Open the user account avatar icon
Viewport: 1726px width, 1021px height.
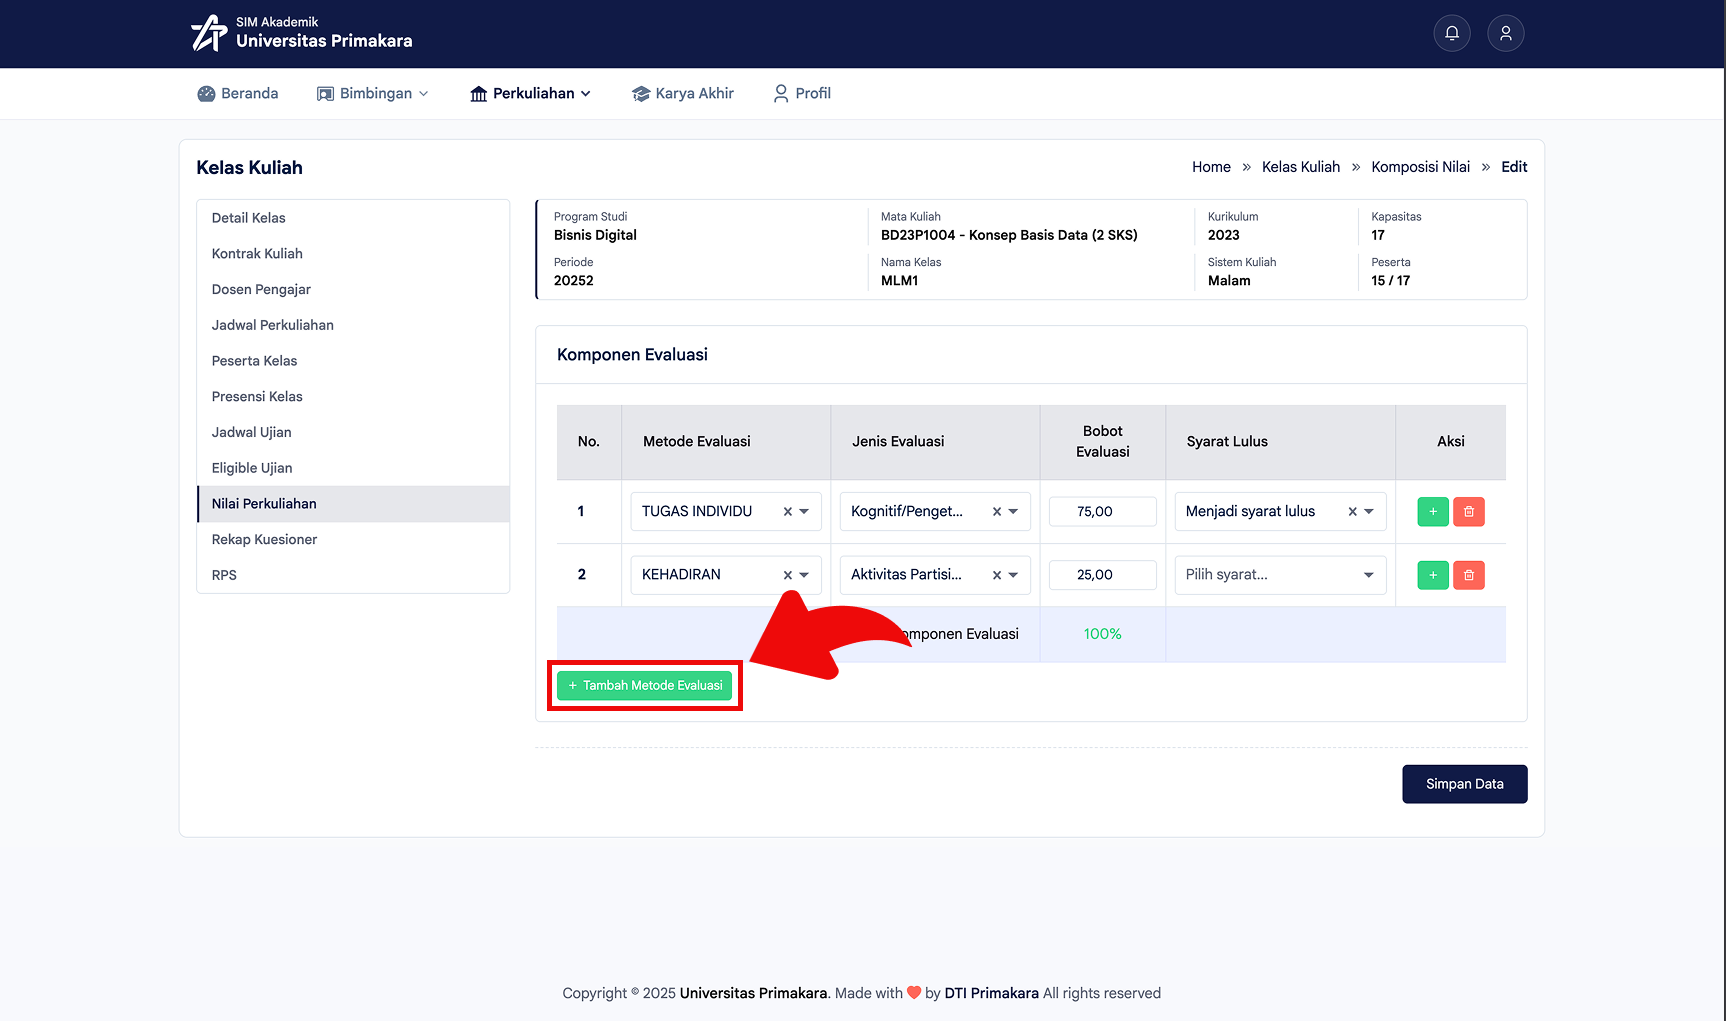1505,33
